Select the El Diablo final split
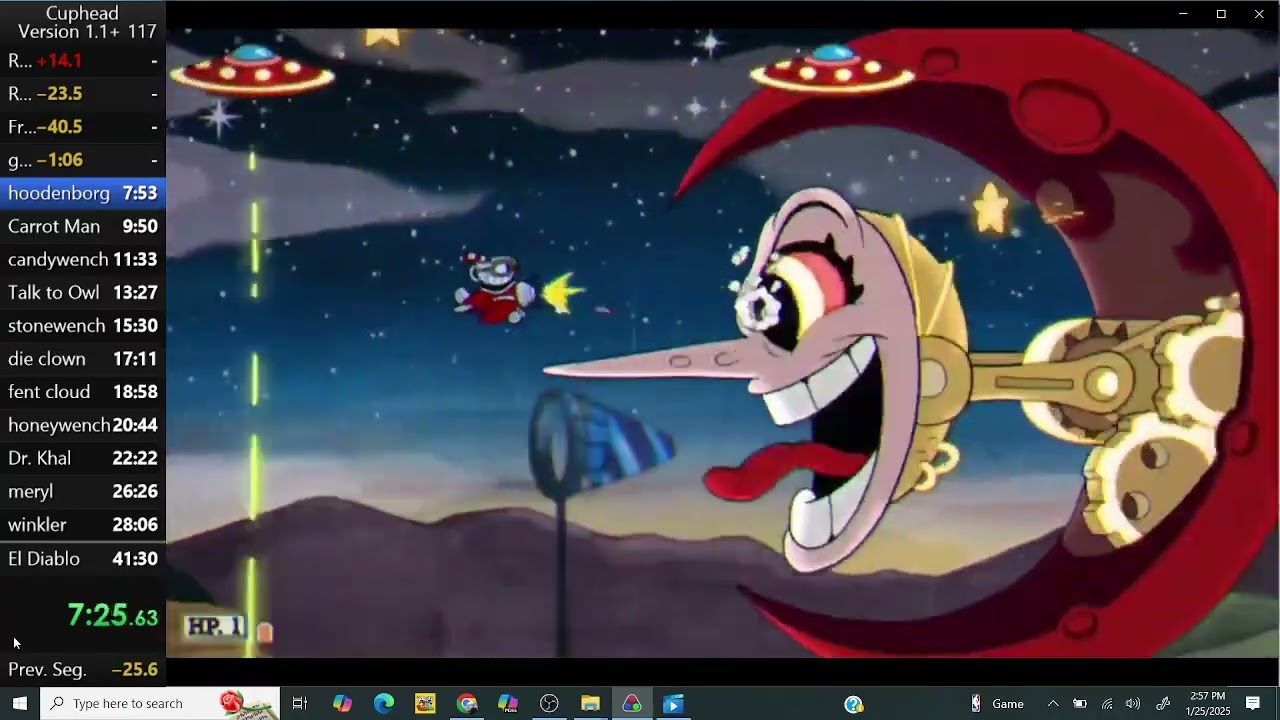 (83, 558)
